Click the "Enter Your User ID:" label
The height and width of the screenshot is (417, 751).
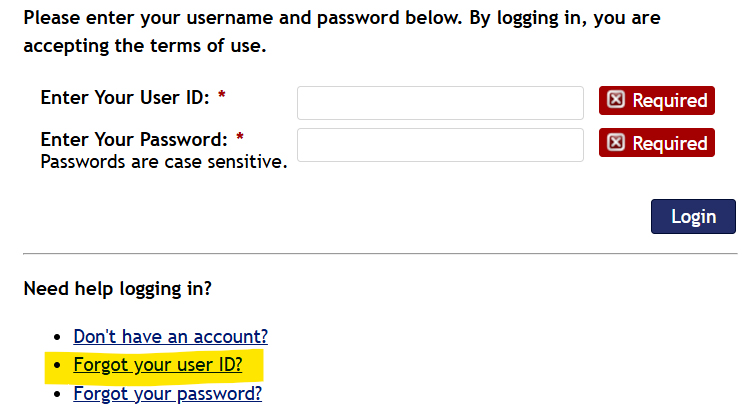tap(125, 98)
